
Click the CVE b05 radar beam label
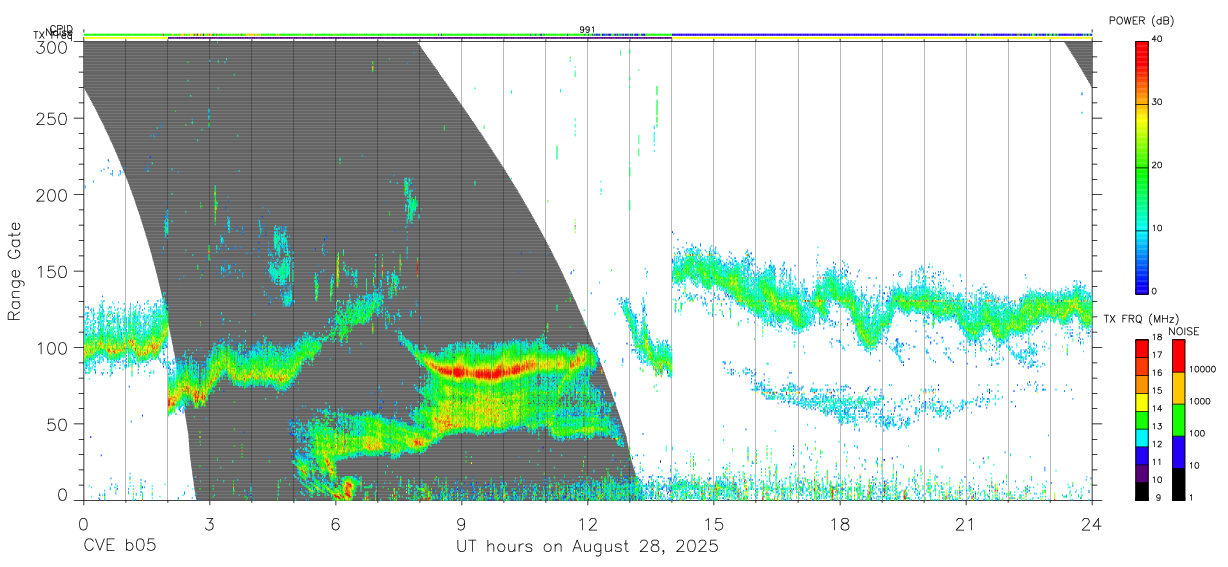(118, 547)
